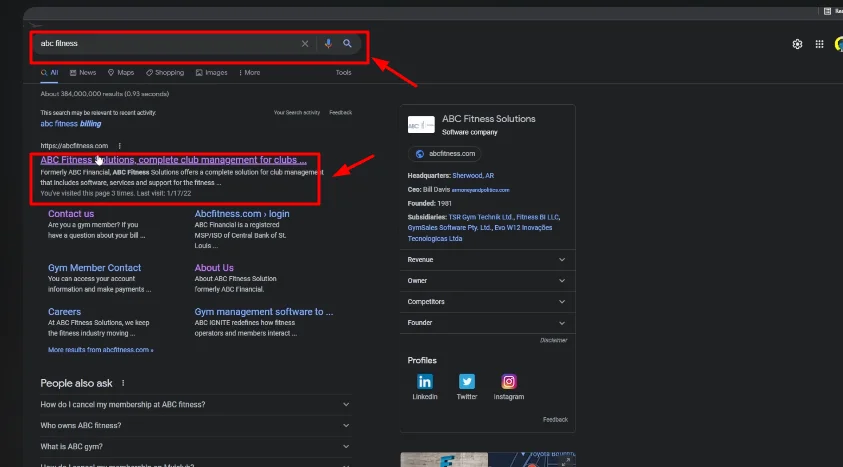
Task: Open the About Us sitelink
Action: pyautogui.click(x=214, y=268)
